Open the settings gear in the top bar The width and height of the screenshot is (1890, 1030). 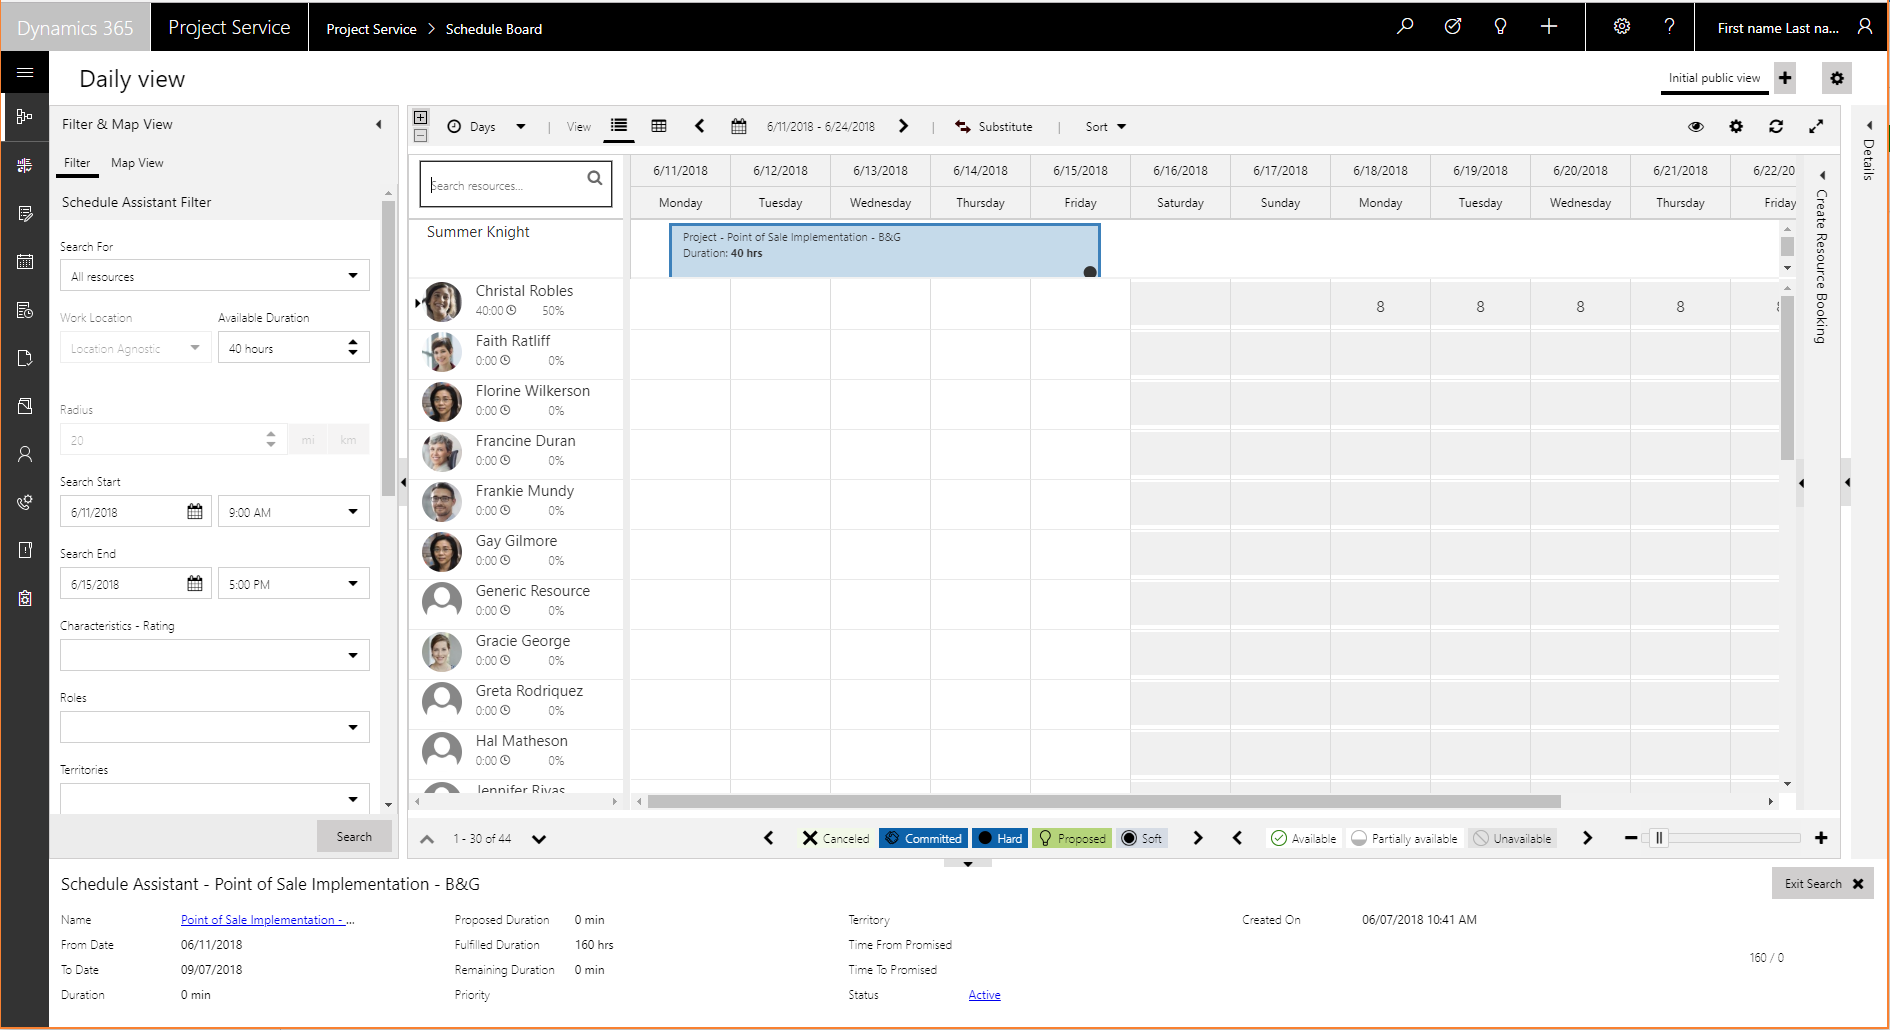1622,27
